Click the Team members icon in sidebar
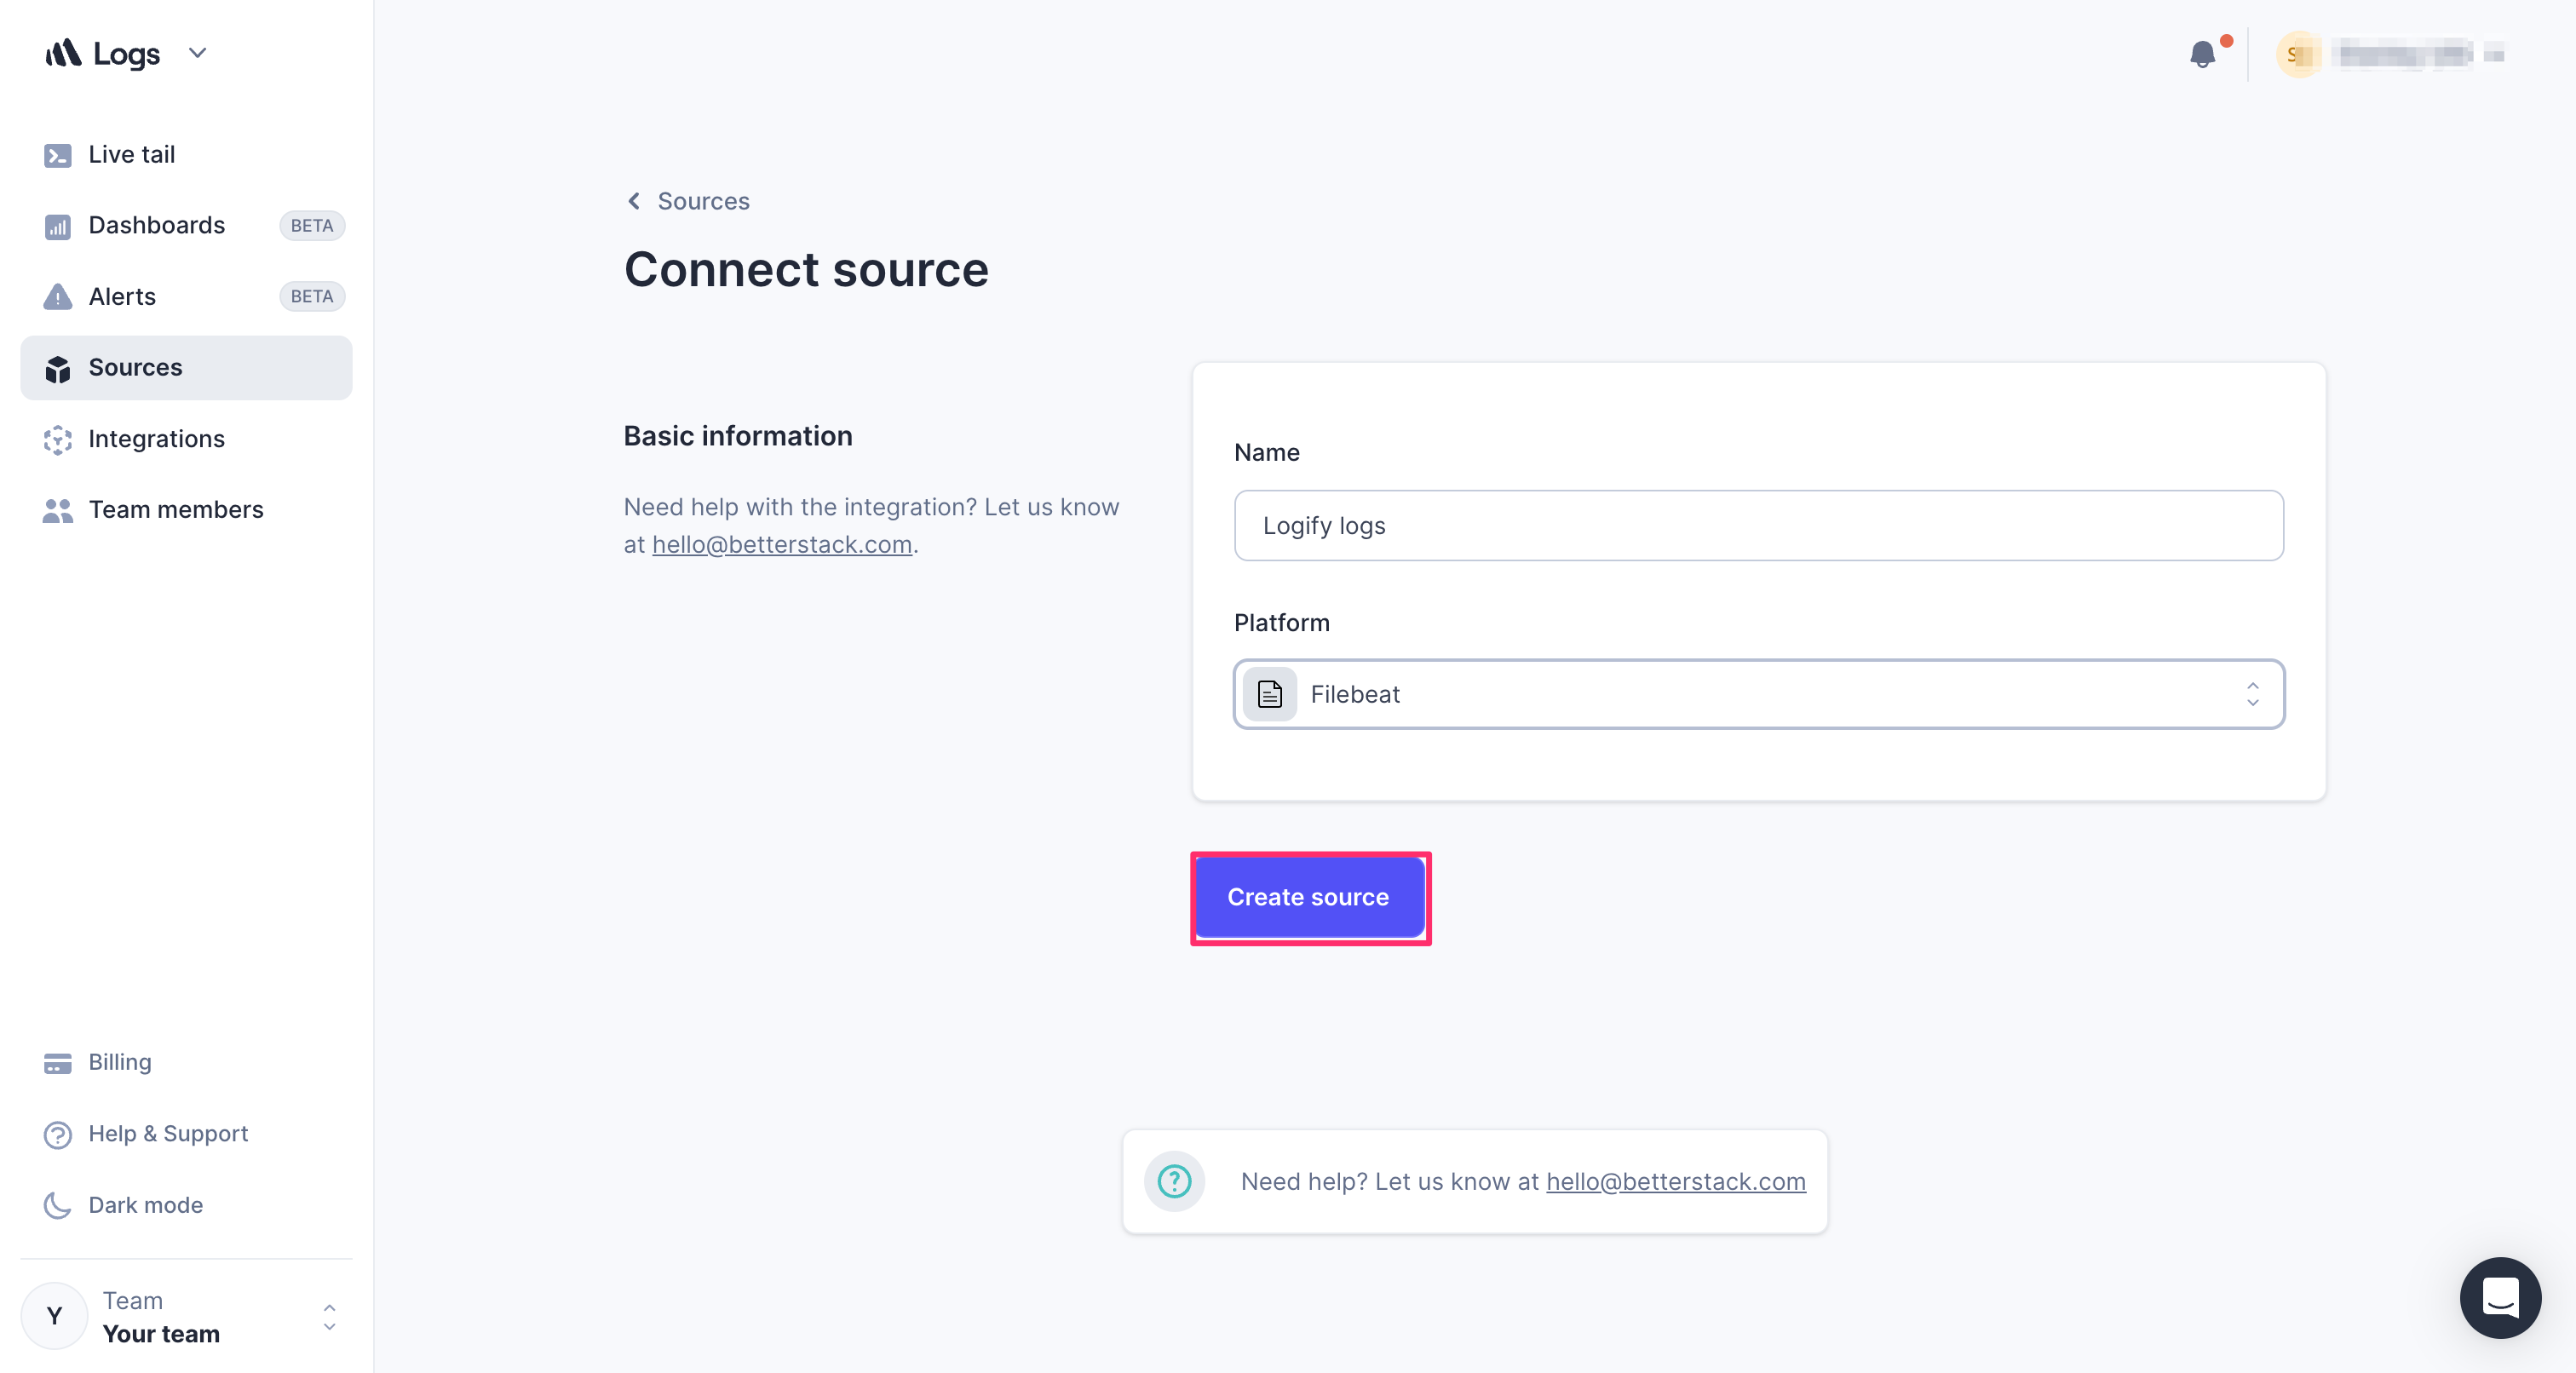 pyautogui.click(x=56, y=509)
